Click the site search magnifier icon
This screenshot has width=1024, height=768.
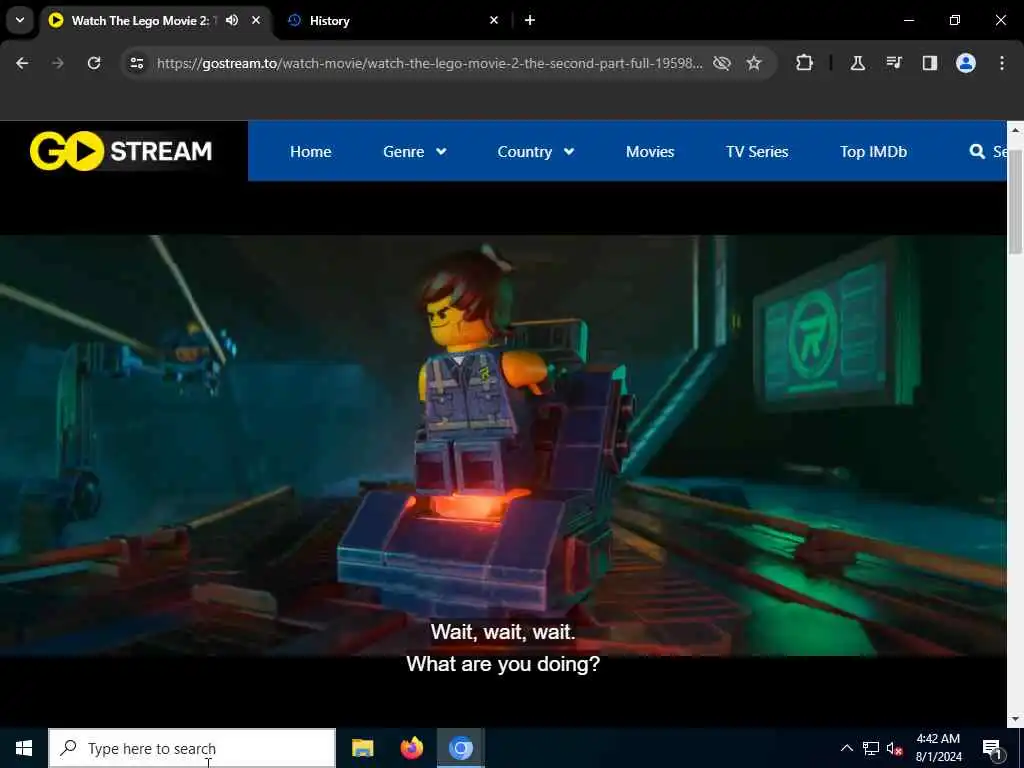click(977, 152)
